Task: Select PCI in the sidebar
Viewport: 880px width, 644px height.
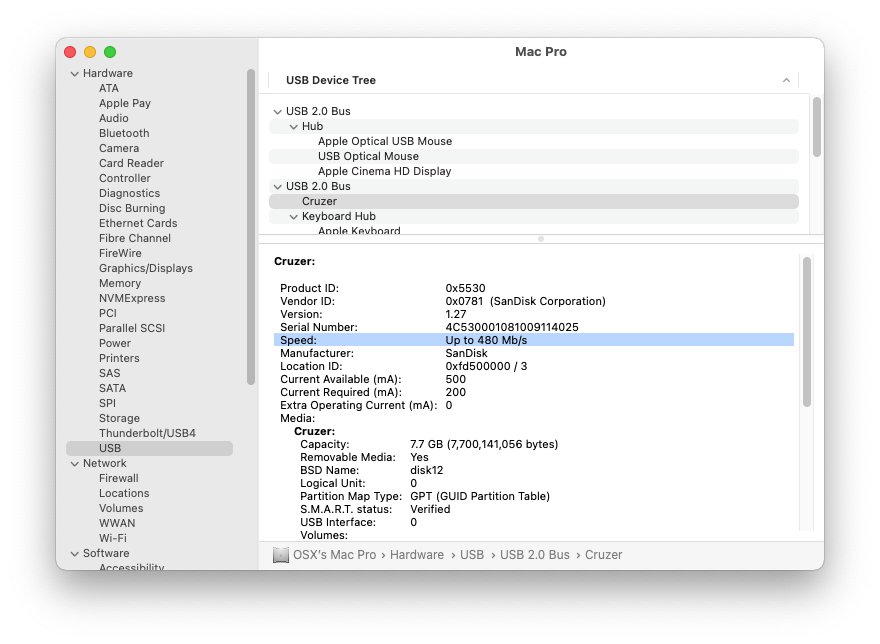Action: click(x=108, y=313)
